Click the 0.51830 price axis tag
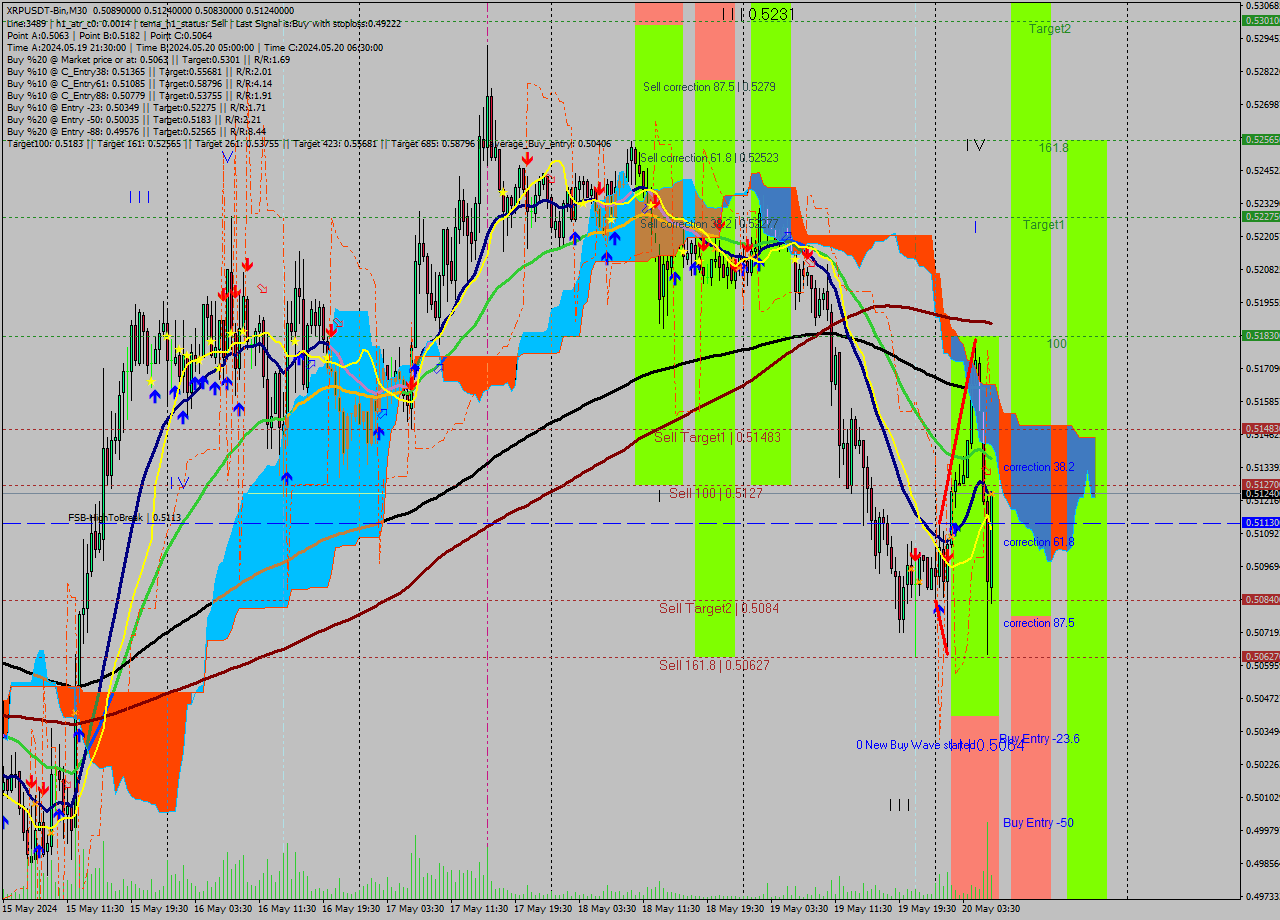1280x920 pixels. 1260,336
